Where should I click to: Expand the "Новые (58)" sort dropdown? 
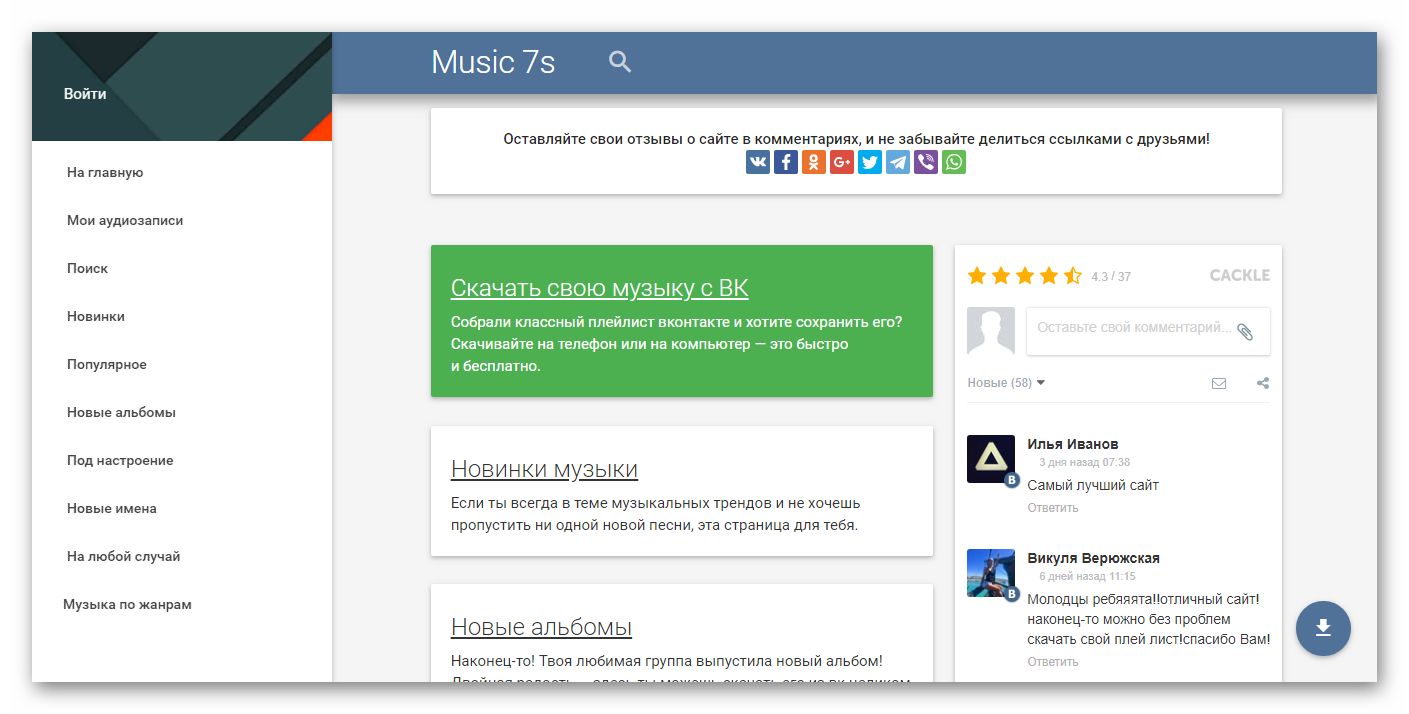click(1006, 383)
